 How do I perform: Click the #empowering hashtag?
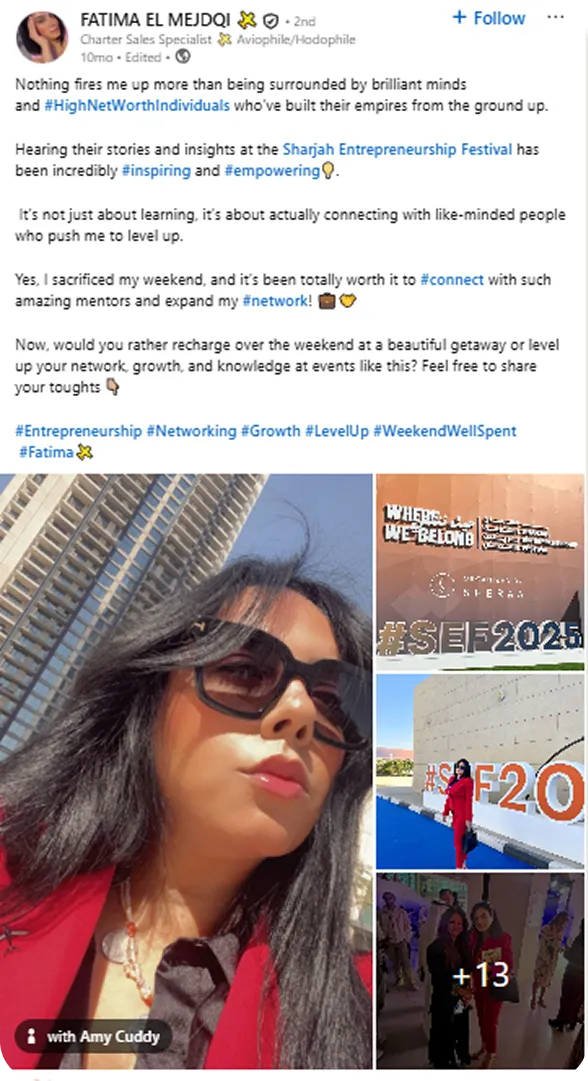[x=272, y=170]
